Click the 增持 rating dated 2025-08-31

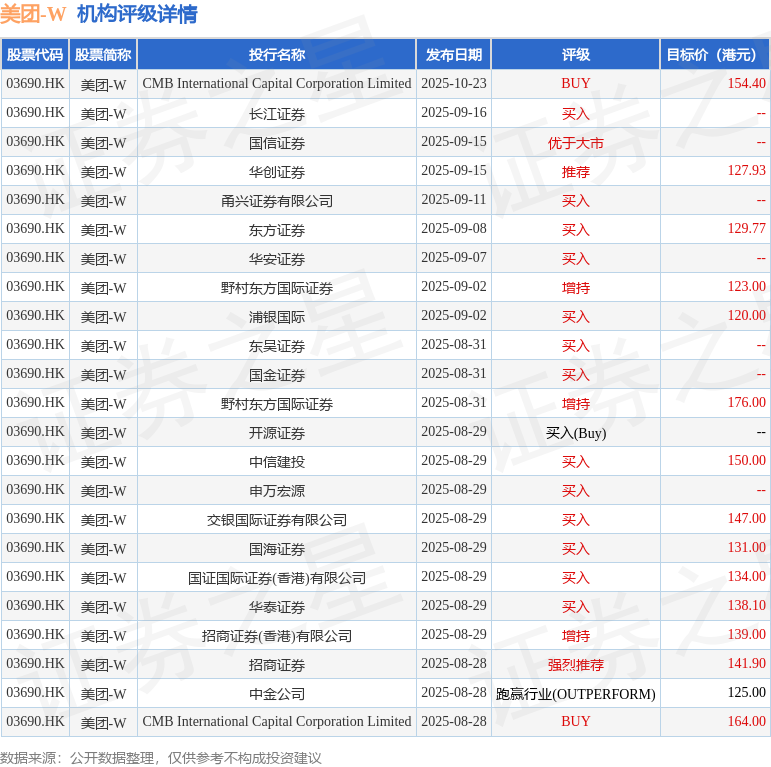click(x=576, y=404)
